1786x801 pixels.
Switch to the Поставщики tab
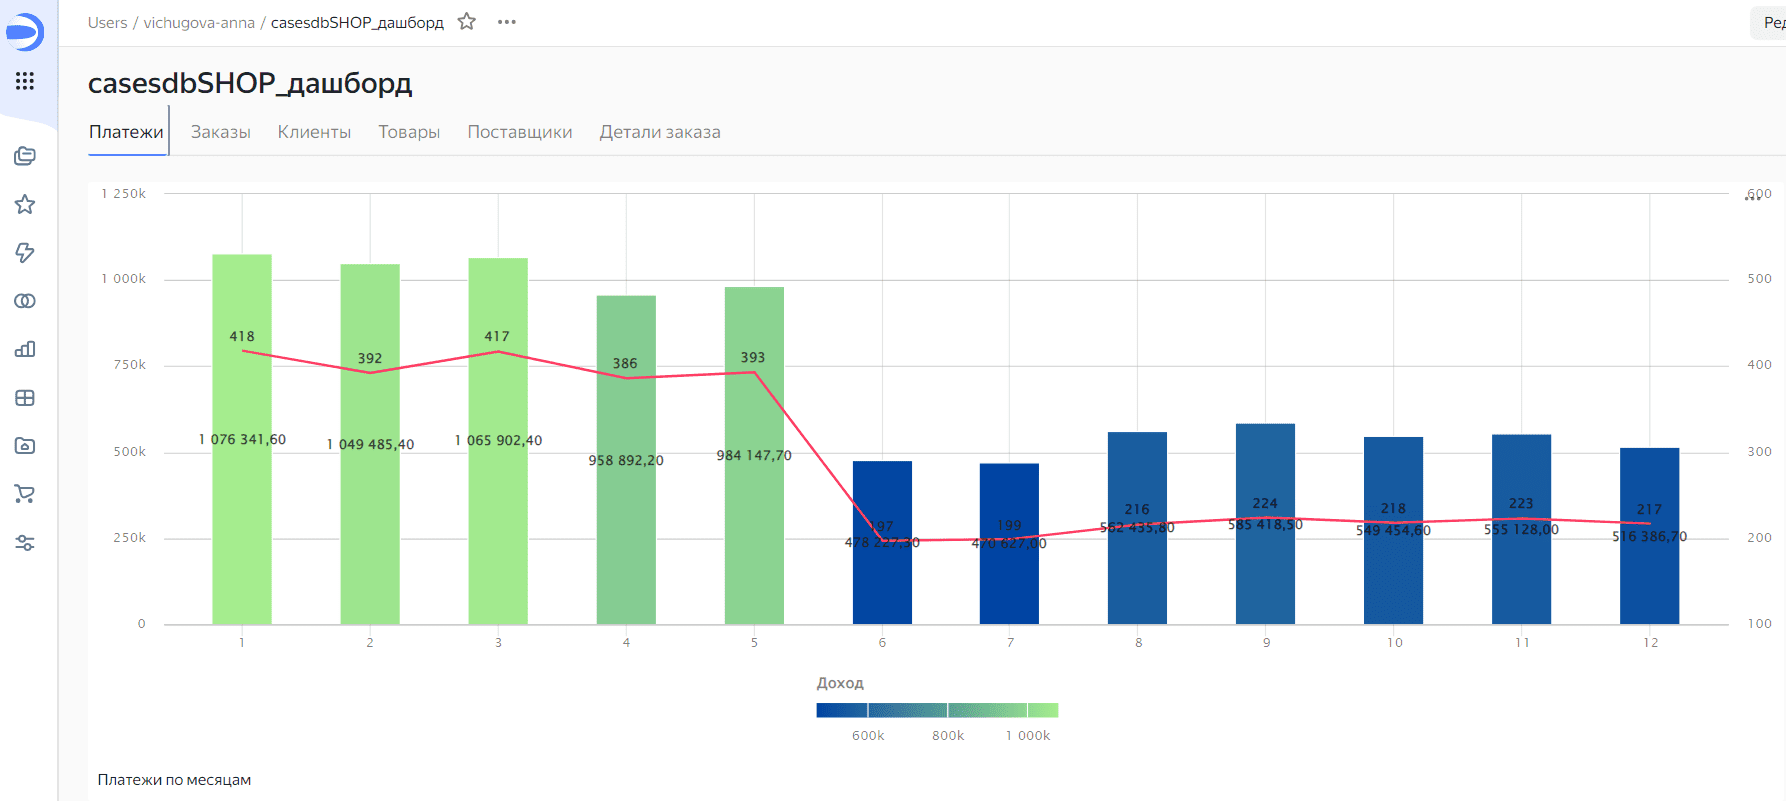pos(520,132)
